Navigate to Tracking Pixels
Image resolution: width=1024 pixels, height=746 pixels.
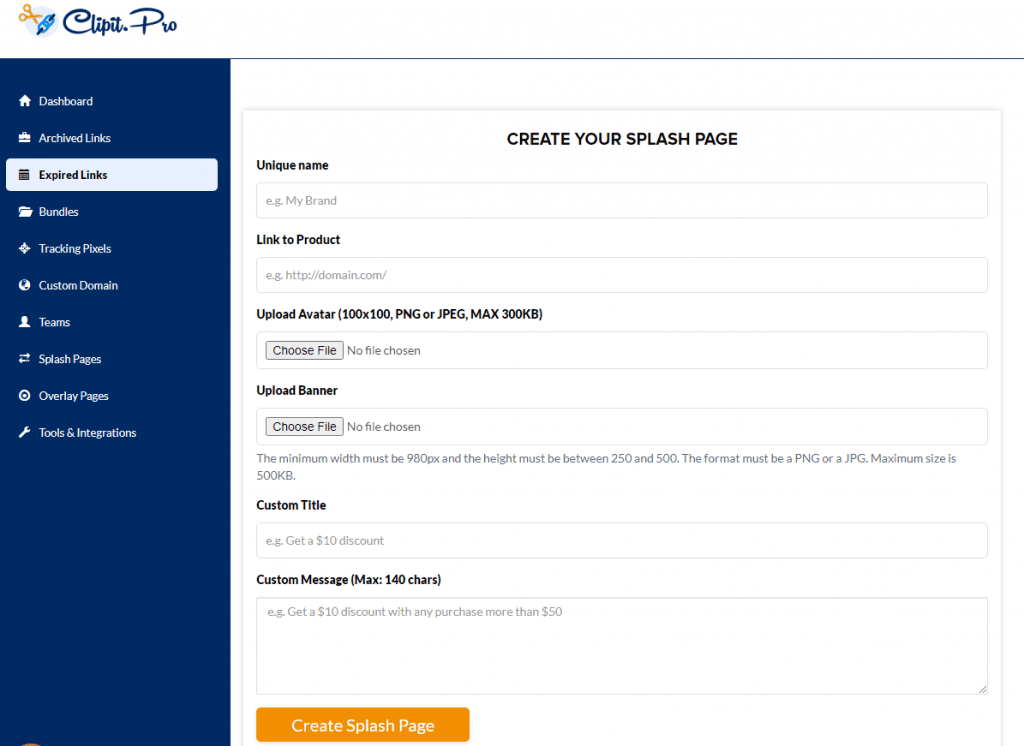pos(112,248)
